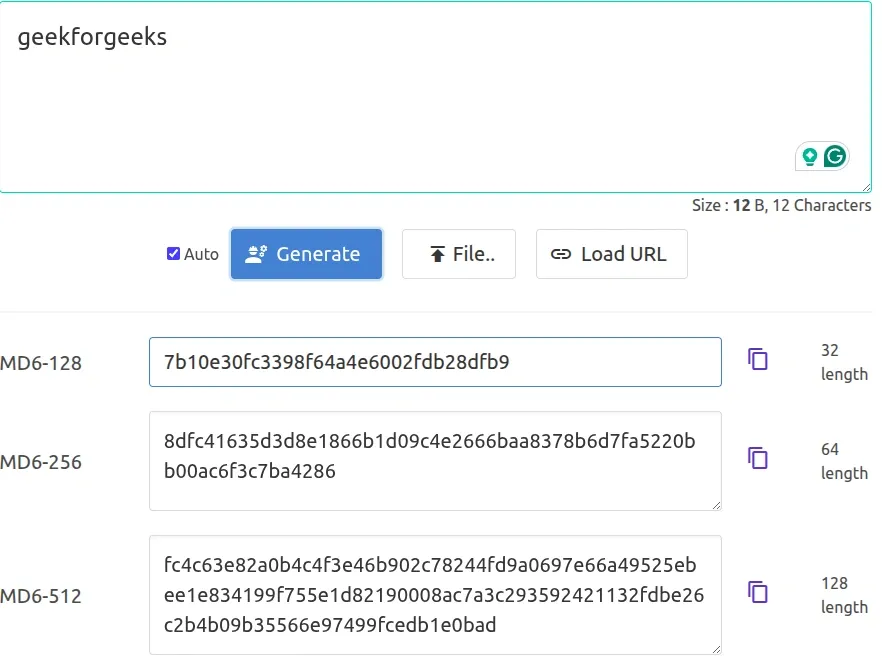The width and height of the screenshot is (882, 661).
Task: Click the MD6-256 box resize corner handle
Action: click(x=716, y=505)
